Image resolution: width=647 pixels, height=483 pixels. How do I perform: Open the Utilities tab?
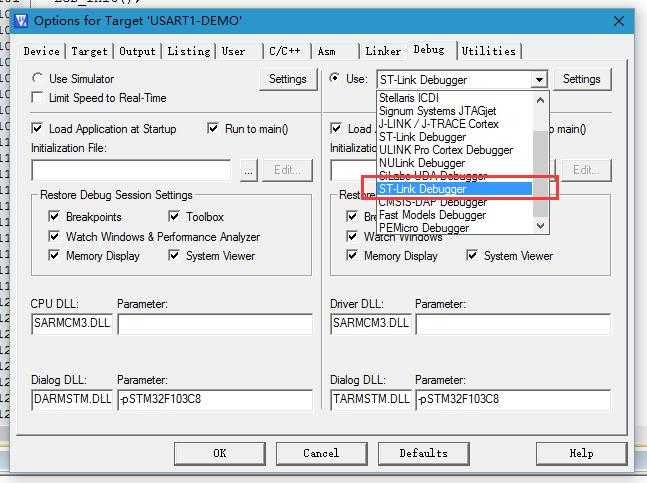pyautogui.click(x=489, y=51)
